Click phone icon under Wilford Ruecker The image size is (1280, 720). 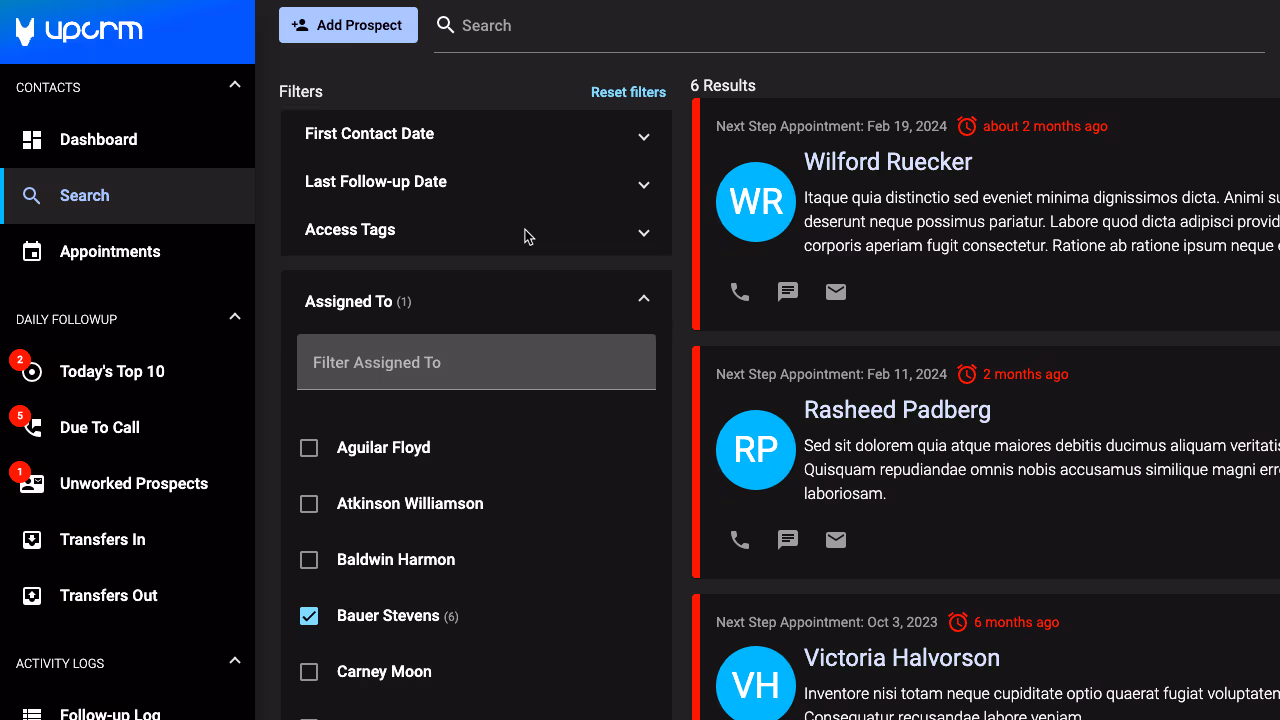pos(740,292)
